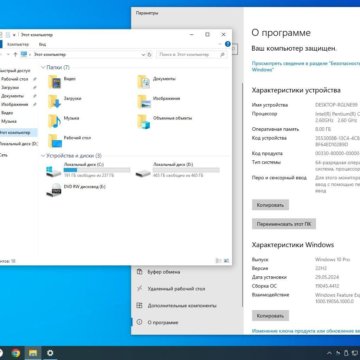Expand the Explorer ribbon chevron
360x360 pixels.
(220, 44)
